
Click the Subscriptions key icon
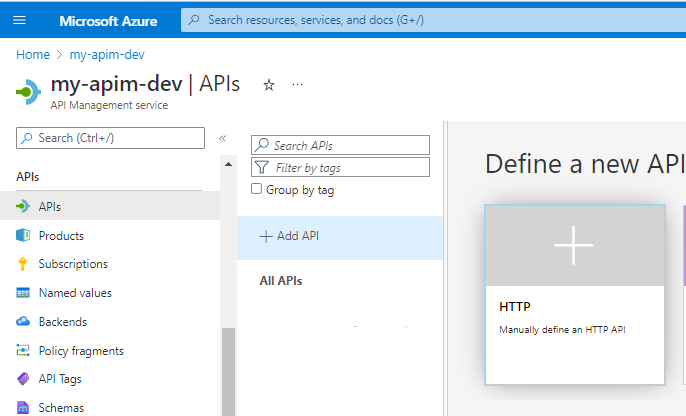tap(23, 264)
